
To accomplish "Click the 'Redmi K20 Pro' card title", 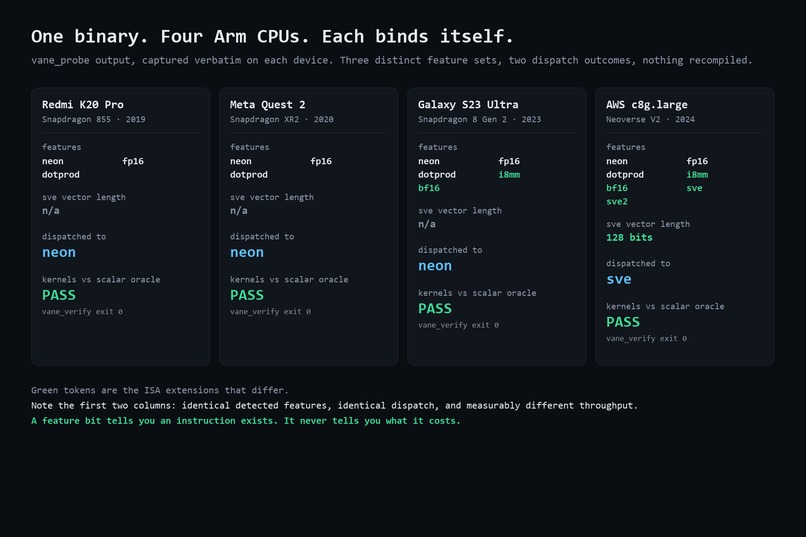I will 83,104.
